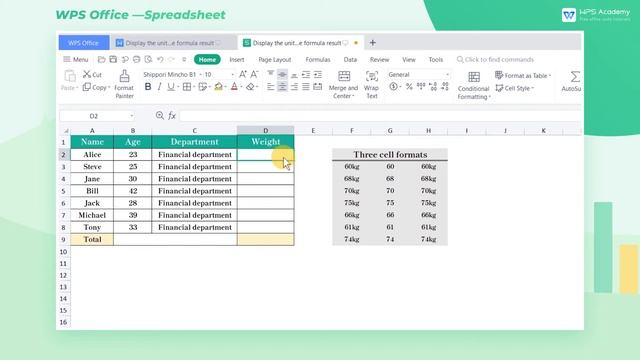Viewport: 640px width, 360px height.
Task: Click the 'Click to find commands' search box
Action: [x=495, y=60]
